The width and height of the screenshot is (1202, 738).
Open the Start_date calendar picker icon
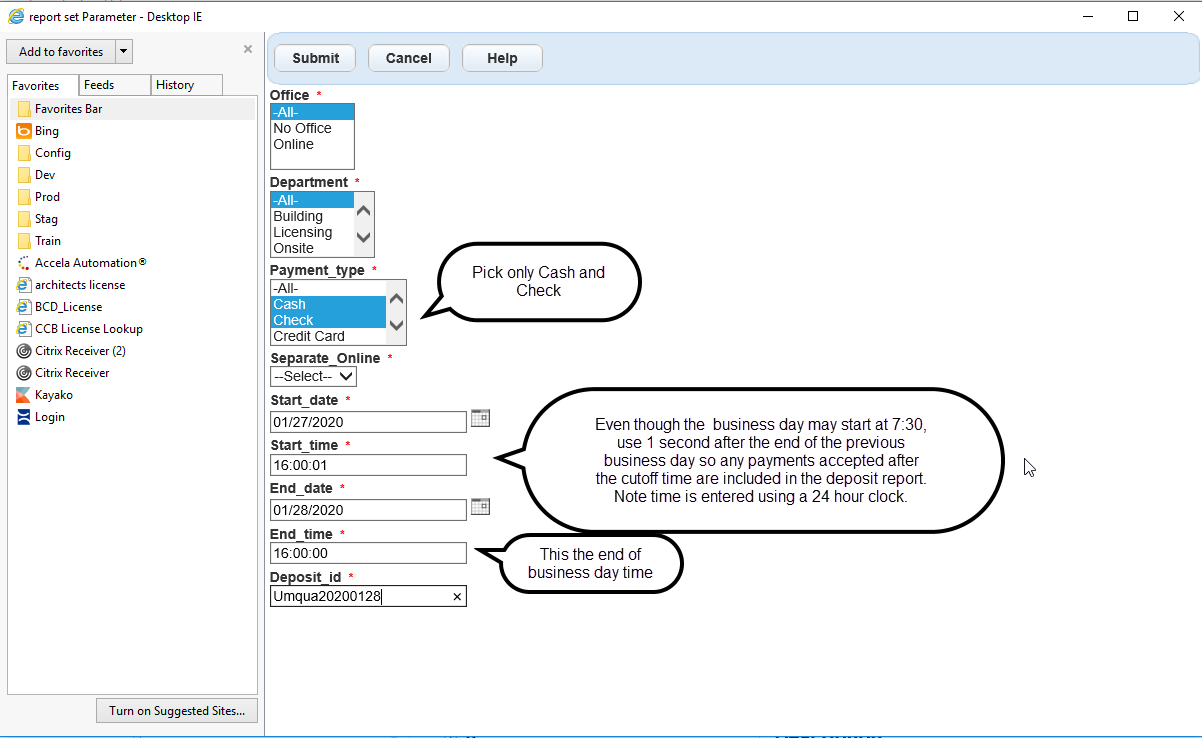pos(480,419)
